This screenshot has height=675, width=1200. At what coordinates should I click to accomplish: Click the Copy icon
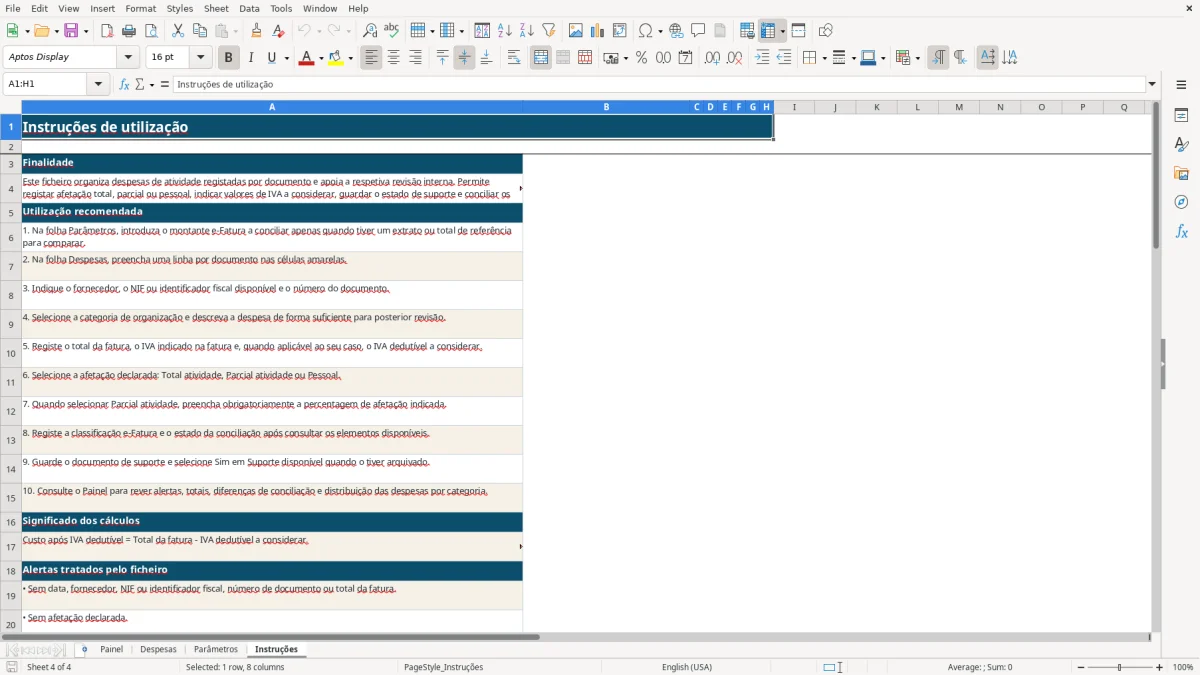tap(199, 31)
